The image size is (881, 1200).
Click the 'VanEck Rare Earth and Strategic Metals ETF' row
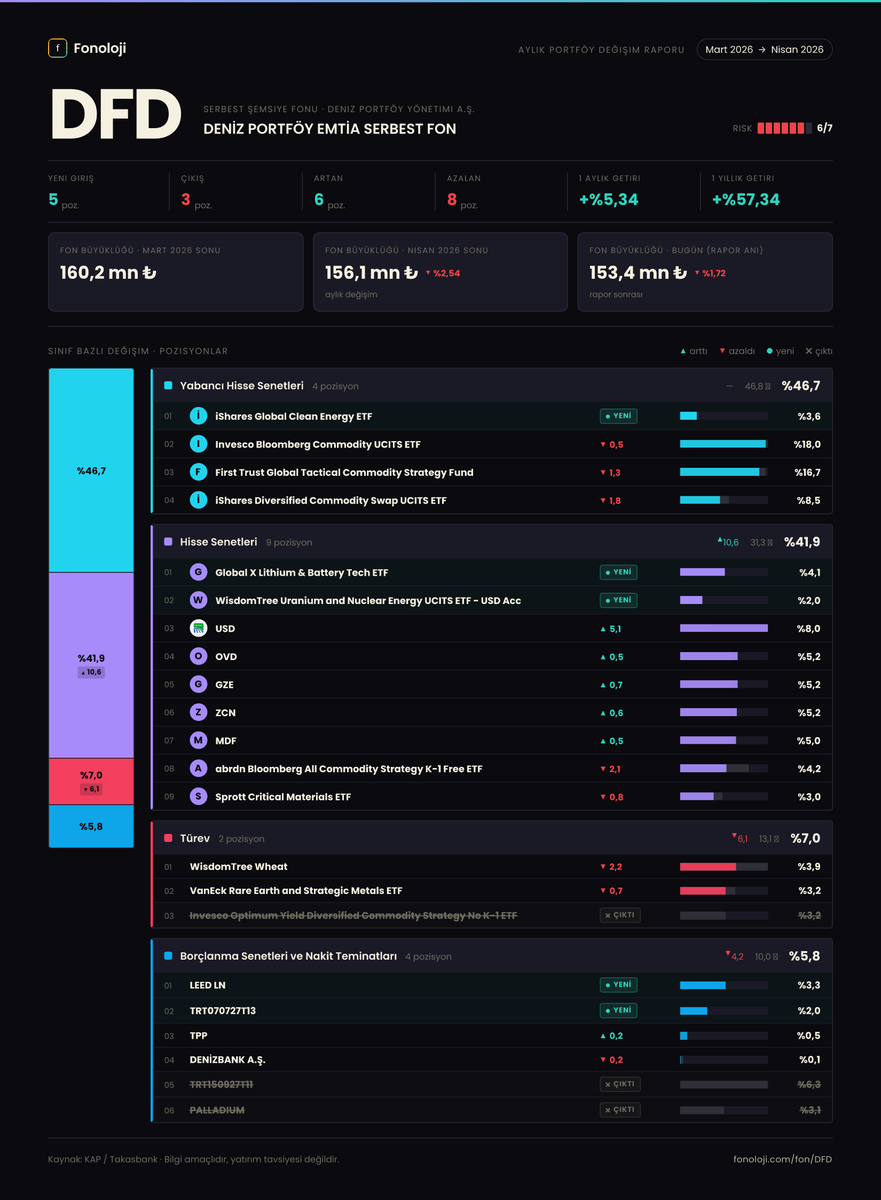click(x=492, y=890)
